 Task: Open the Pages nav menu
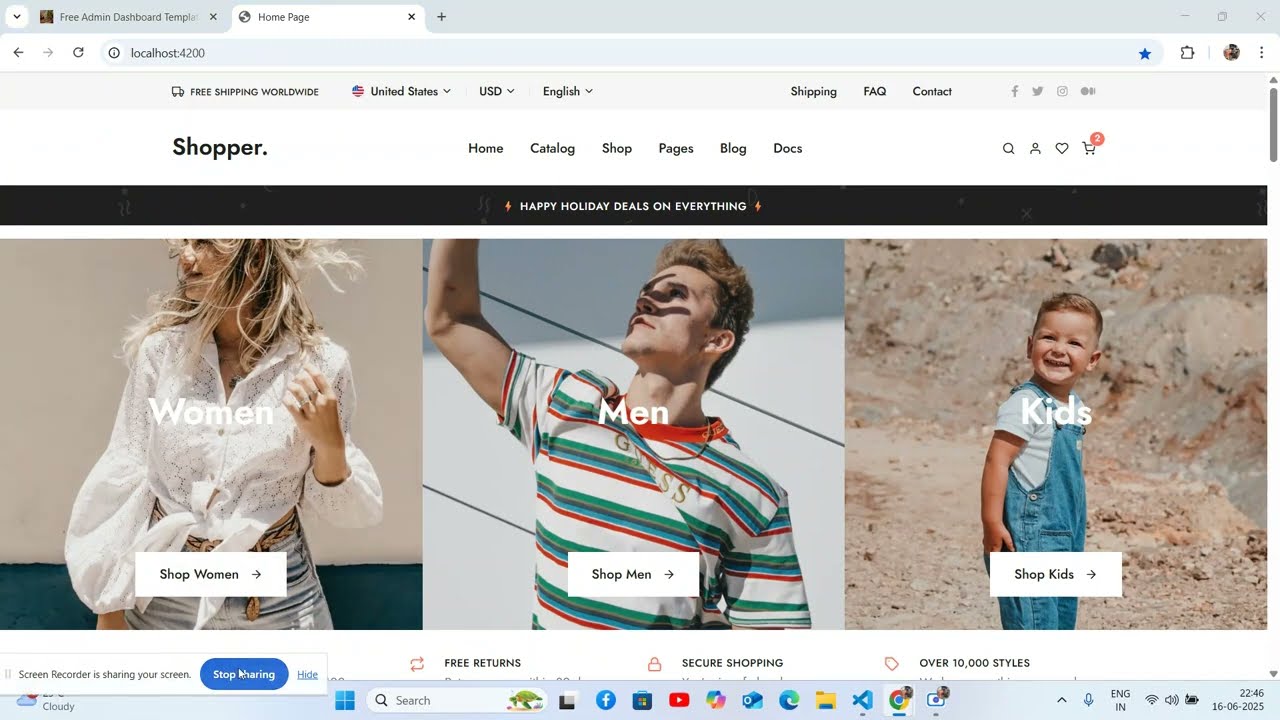pos(676,149)
